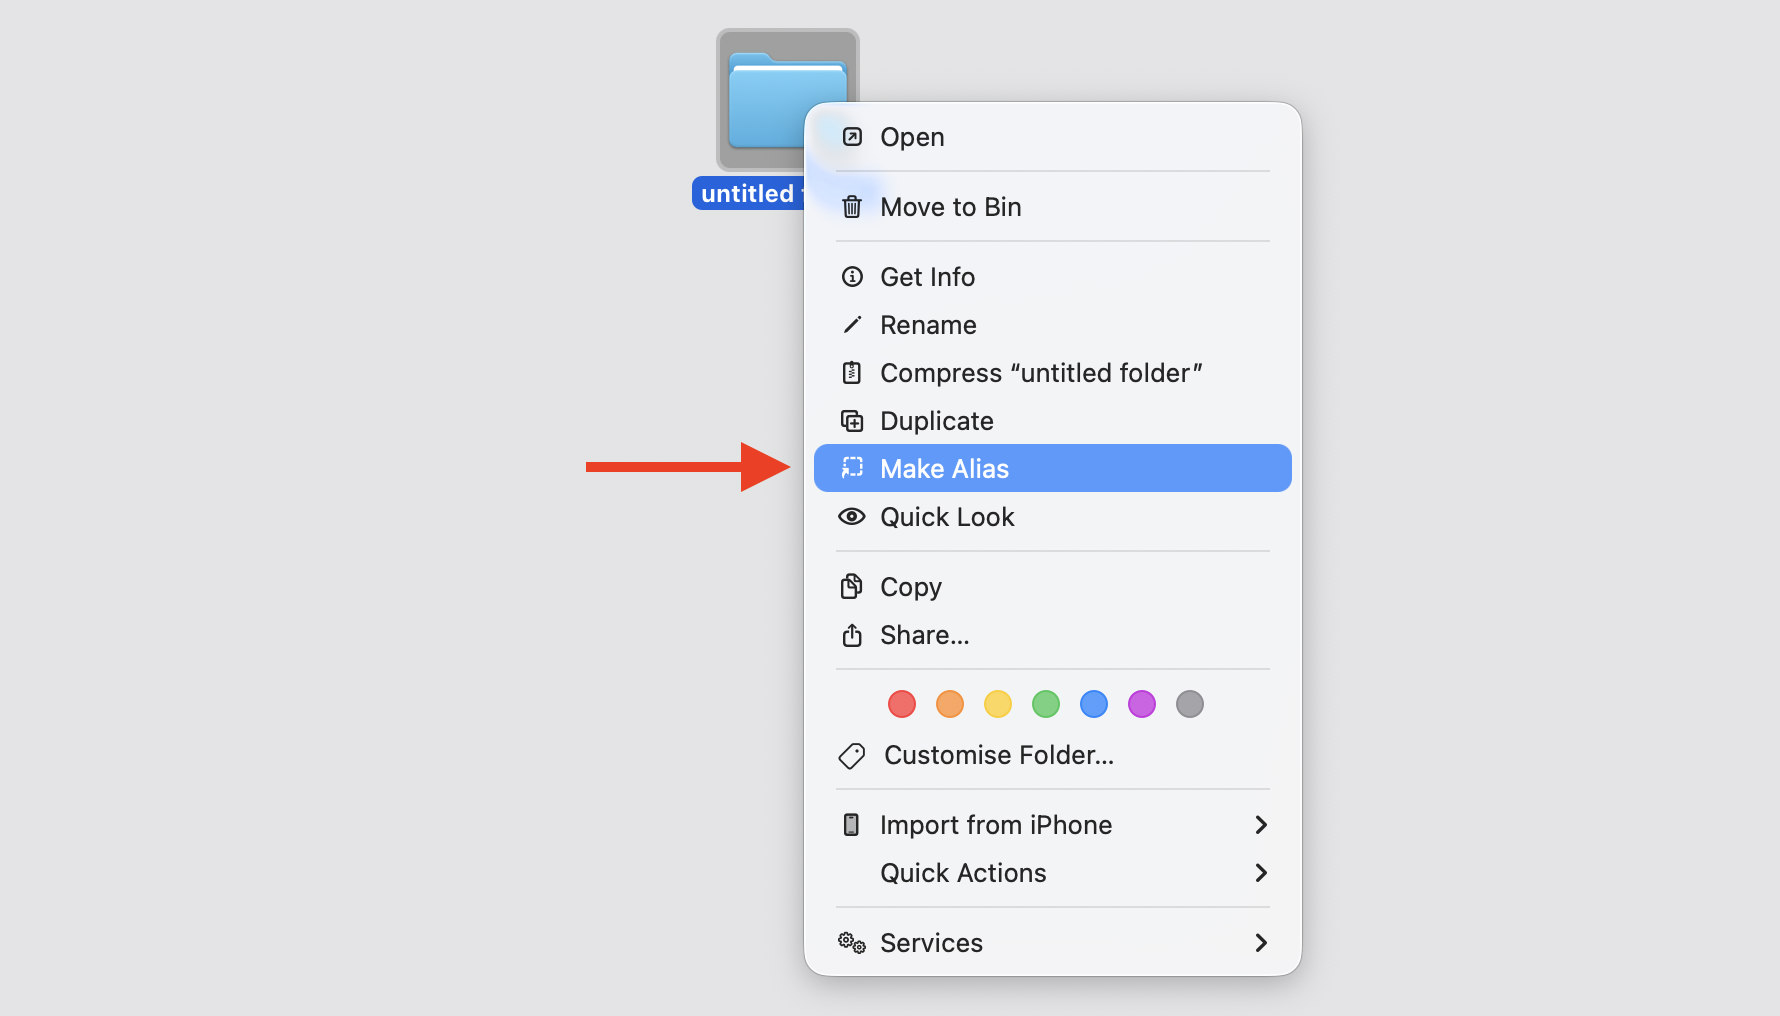Apply the orange tag colour
The width and height of the screenshot is (1780, 1016).
point(950,704)
